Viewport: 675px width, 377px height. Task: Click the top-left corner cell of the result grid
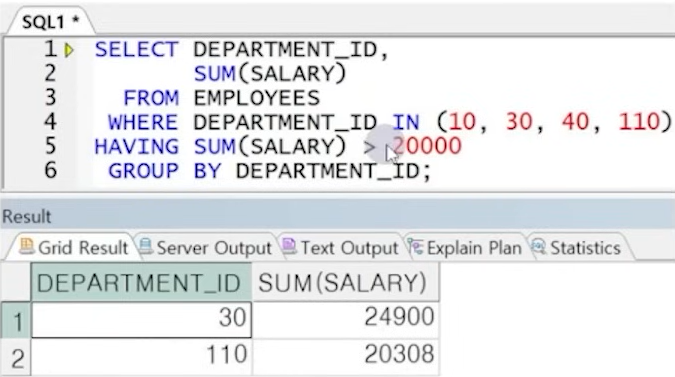(x=16, y=283)
